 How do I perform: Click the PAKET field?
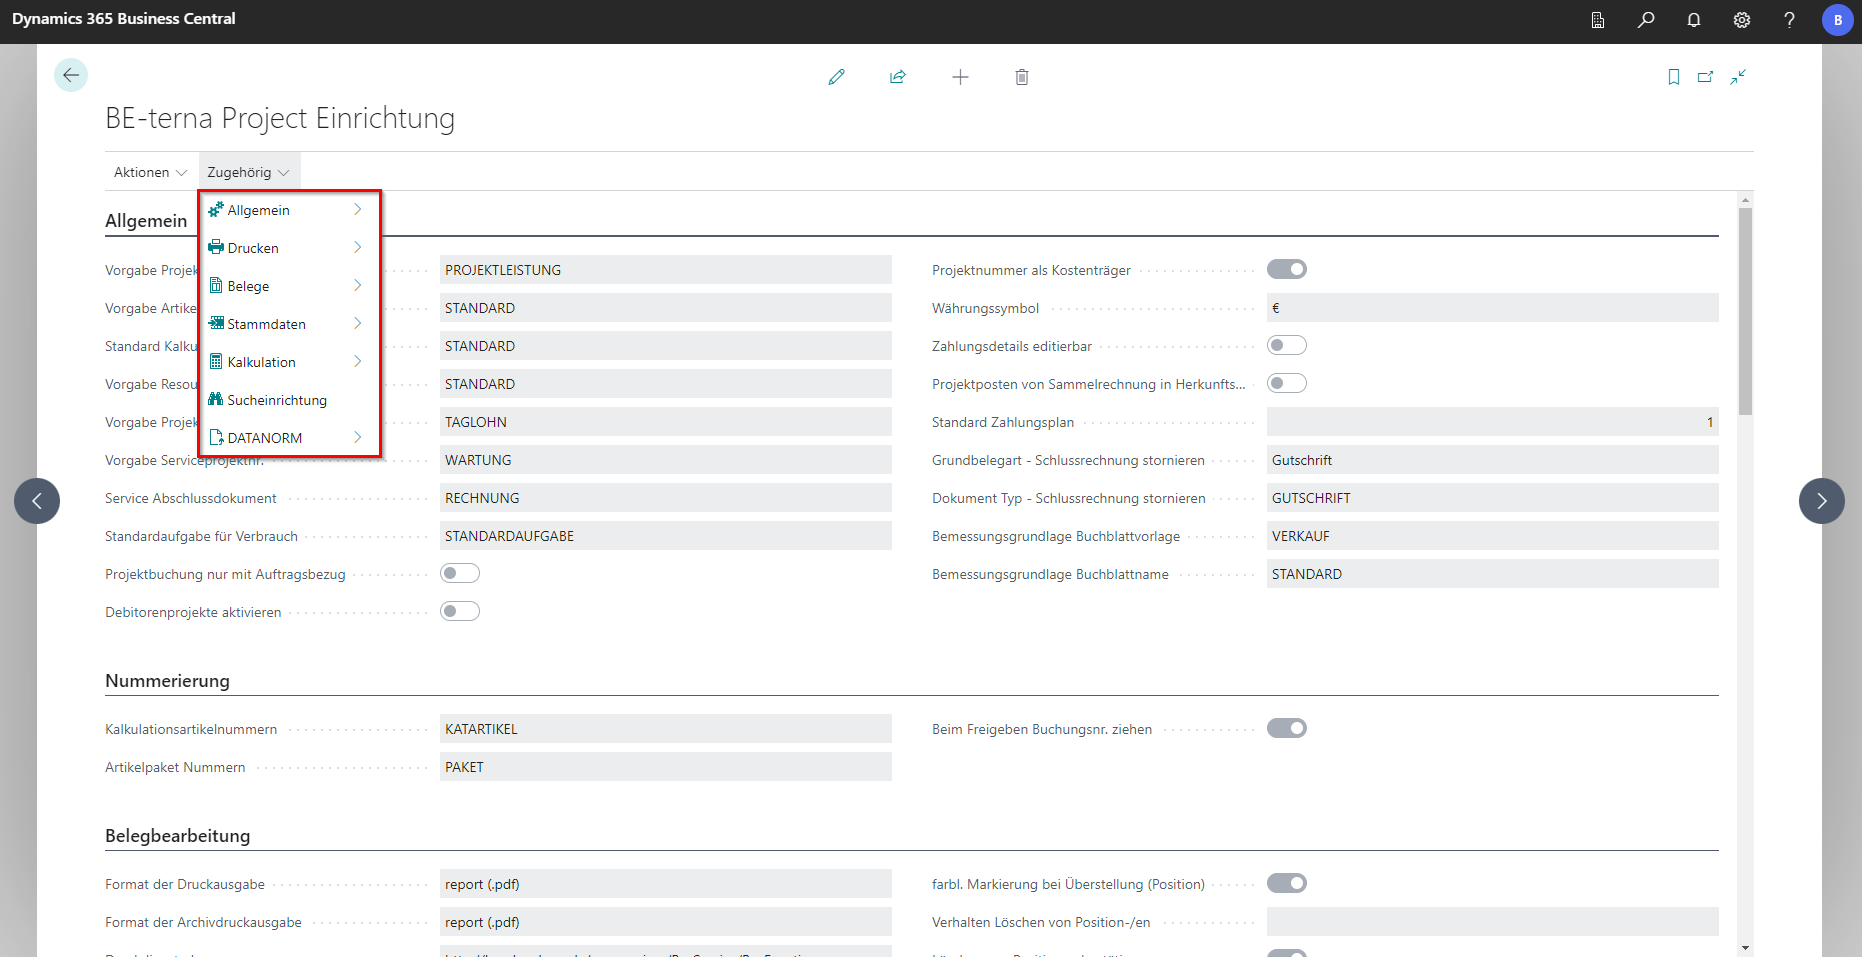[666, 767]
